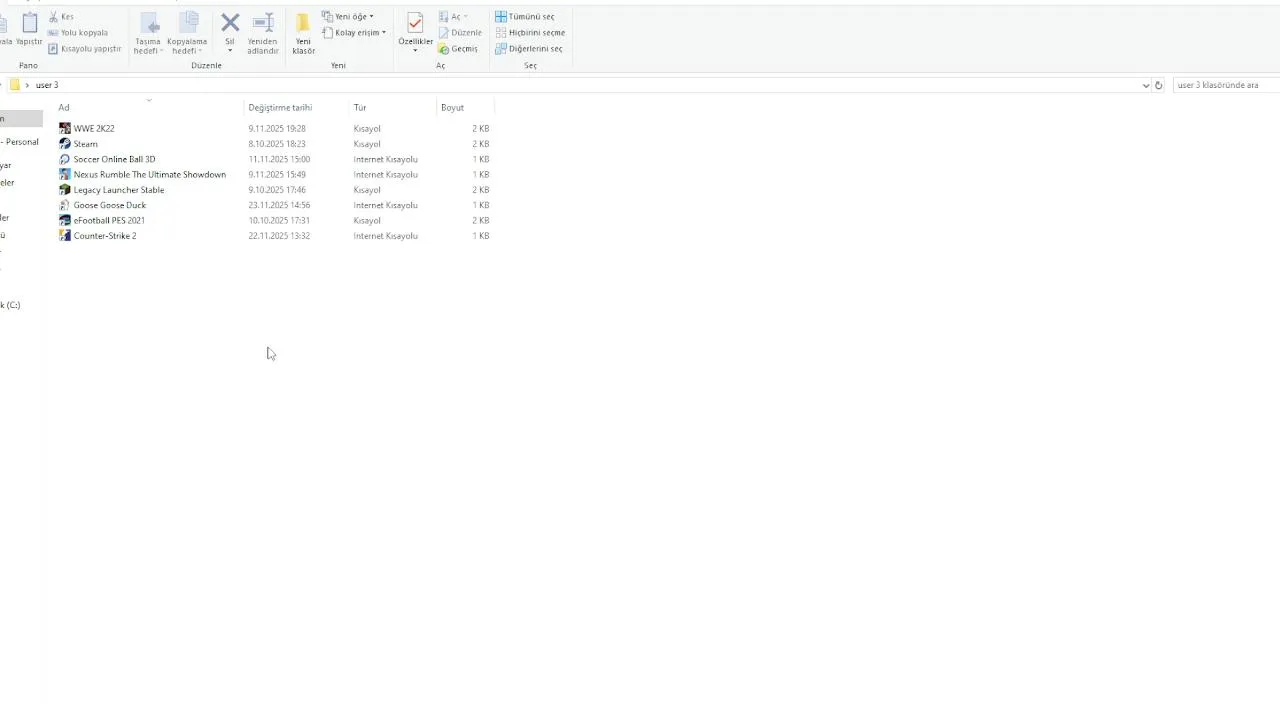This screenshot has width=1280, height=720.
Task: Click the date 23.11.2025 14:56
Action: click(279, 205)
